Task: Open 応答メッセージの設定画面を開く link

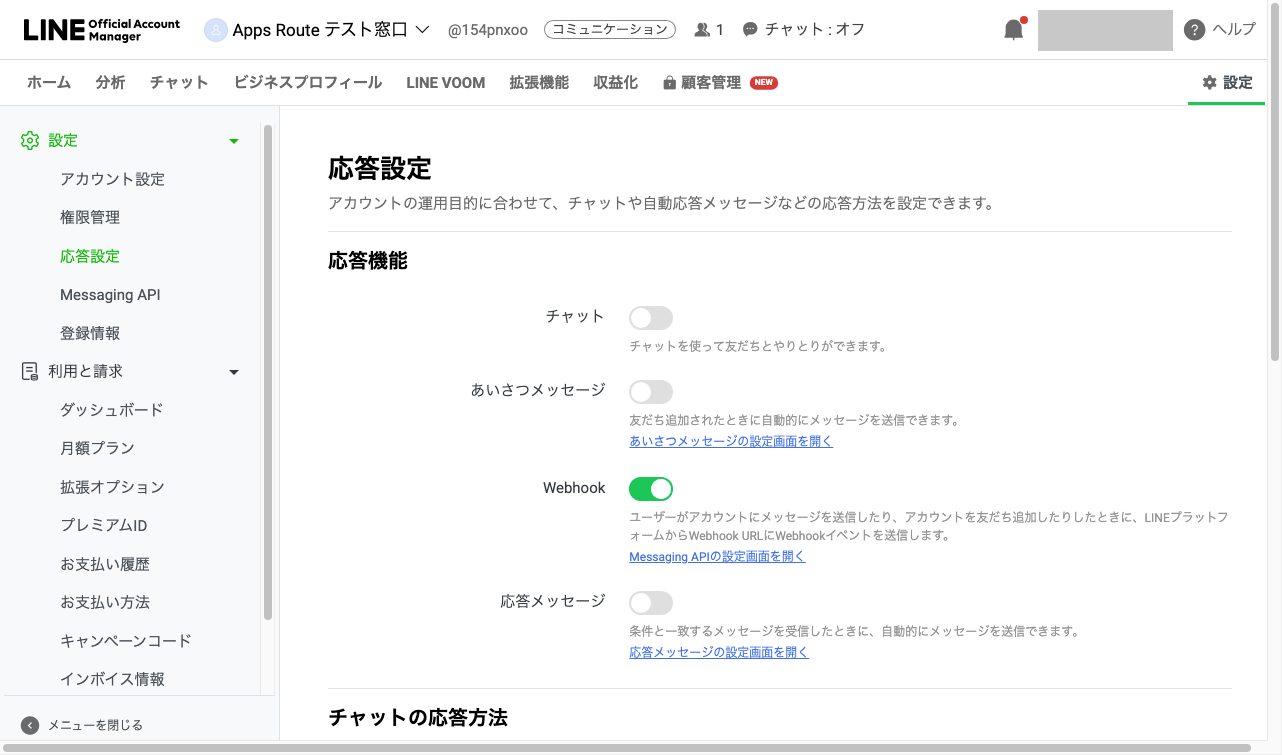Action: pyautogui.click(x=719, y=653)
